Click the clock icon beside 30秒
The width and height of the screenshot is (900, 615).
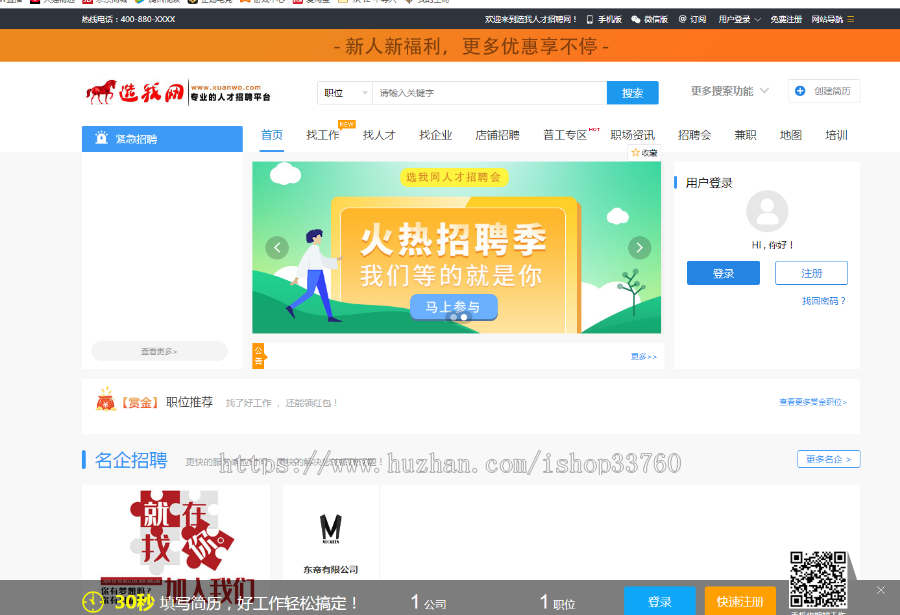pos(91,603)
